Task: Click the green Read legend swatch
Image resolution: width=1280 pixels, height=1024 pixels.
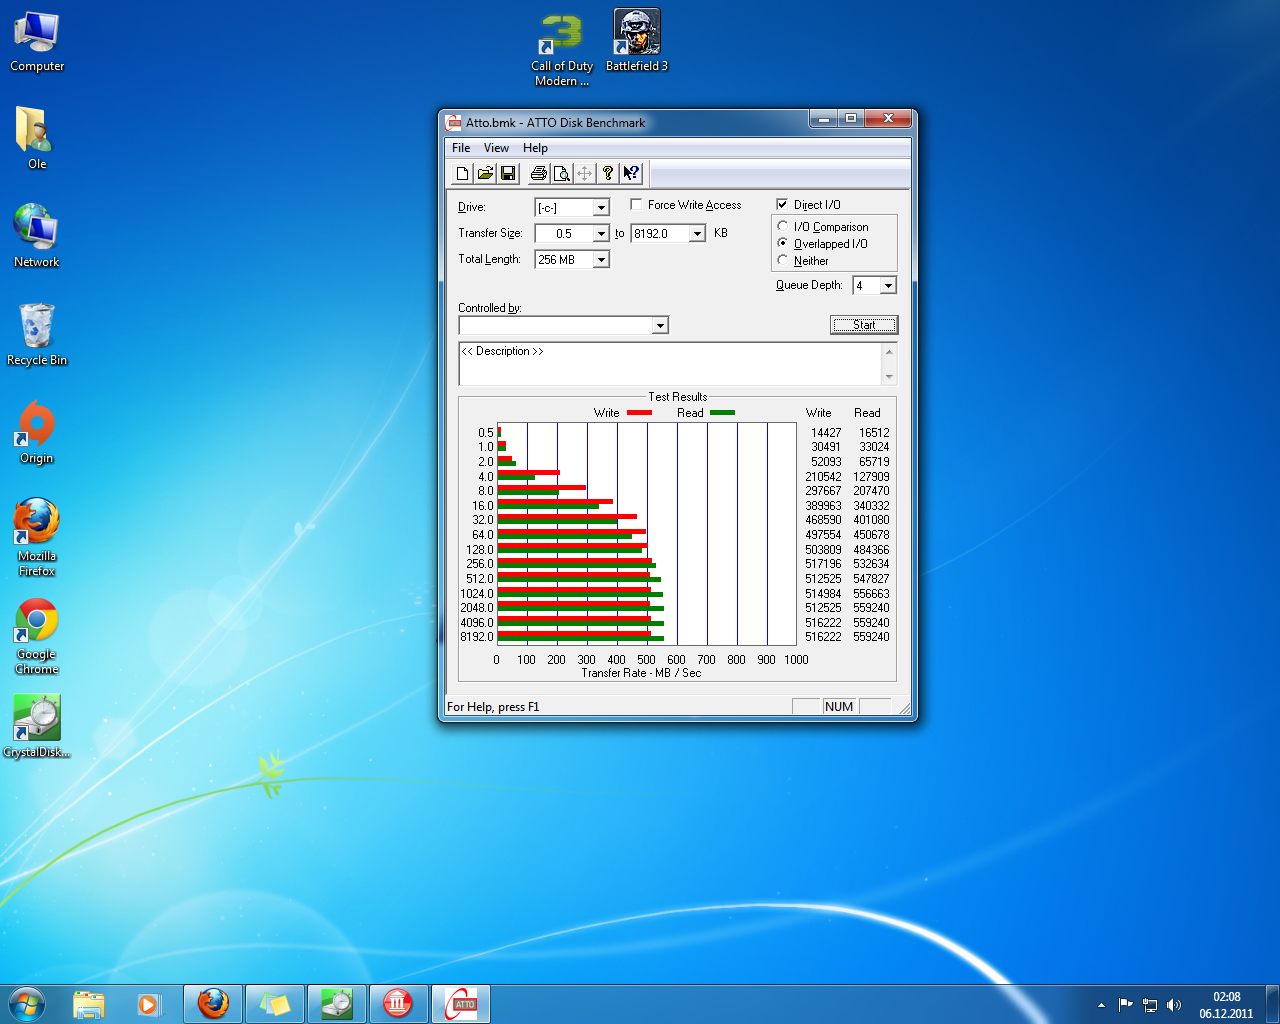Action: point(722,413)
